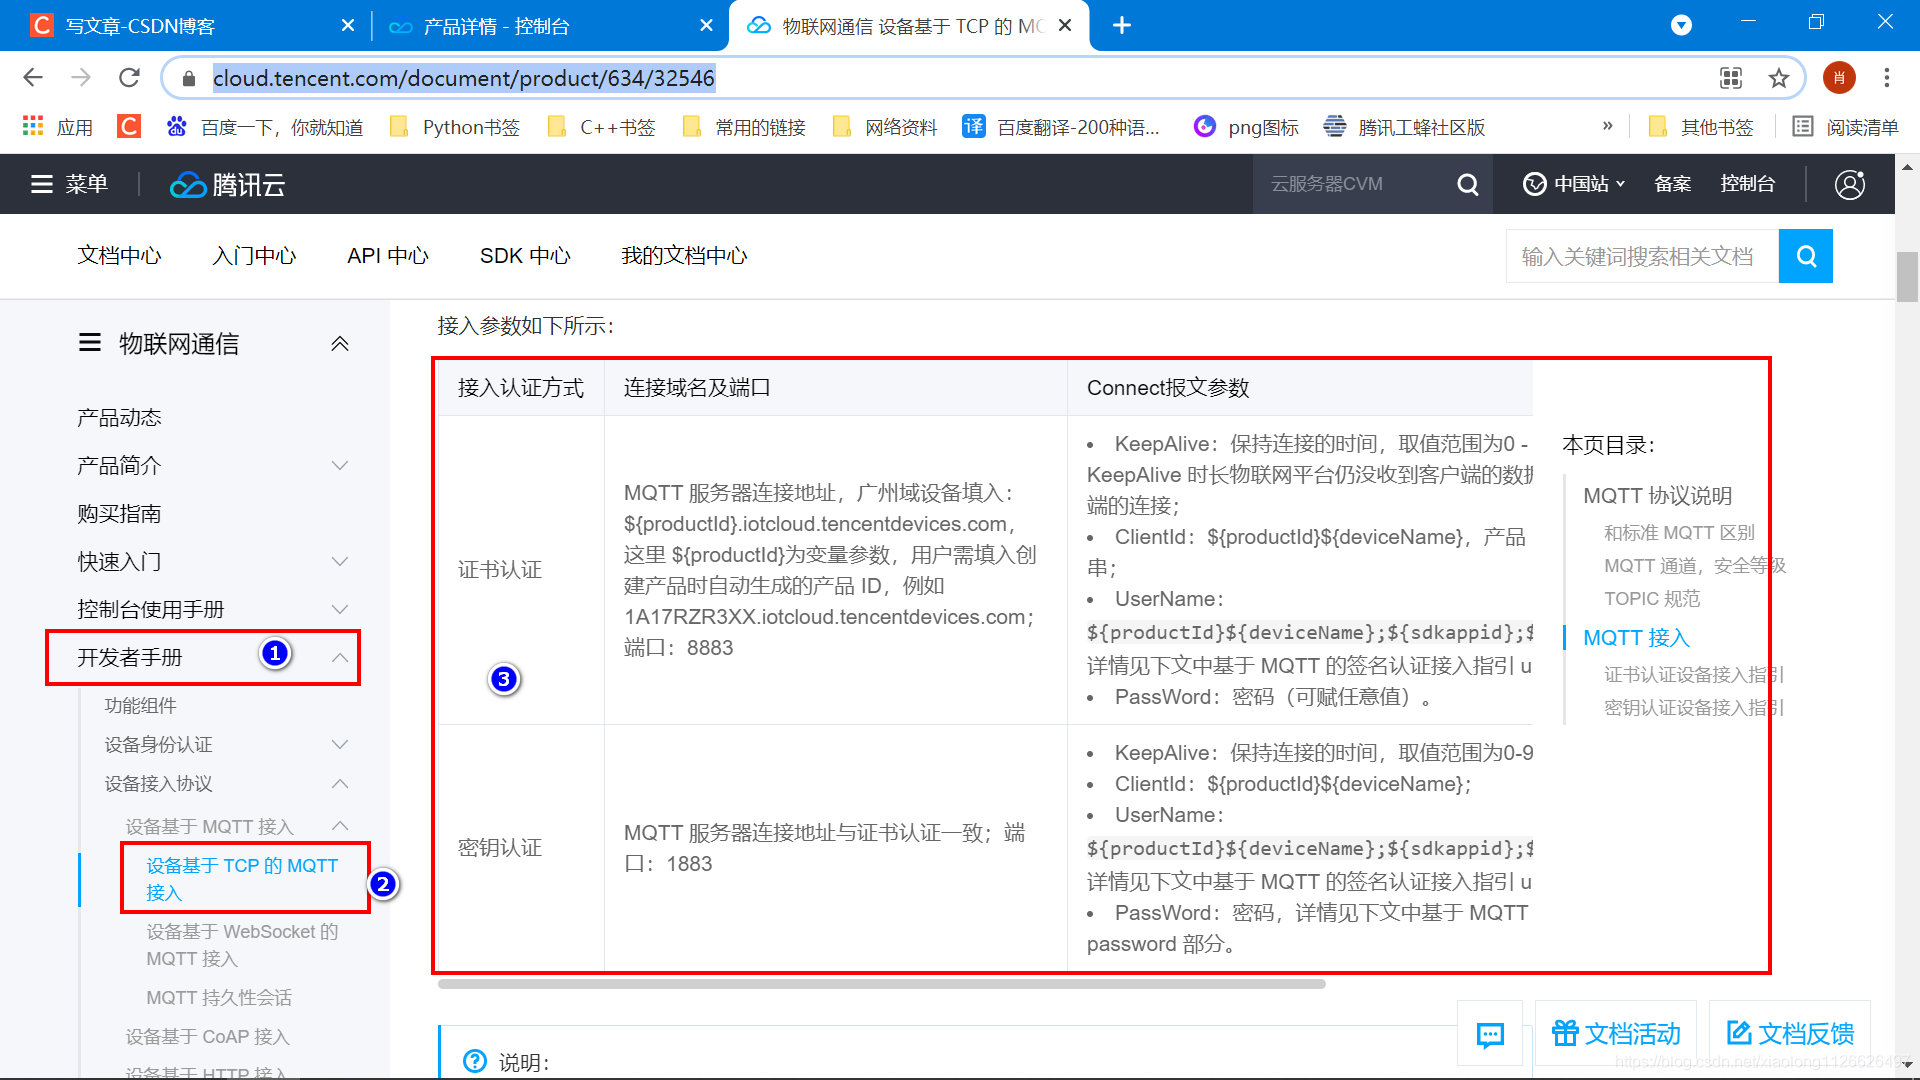Expand the 产品简介 section chevron

[x=340, y=466]
